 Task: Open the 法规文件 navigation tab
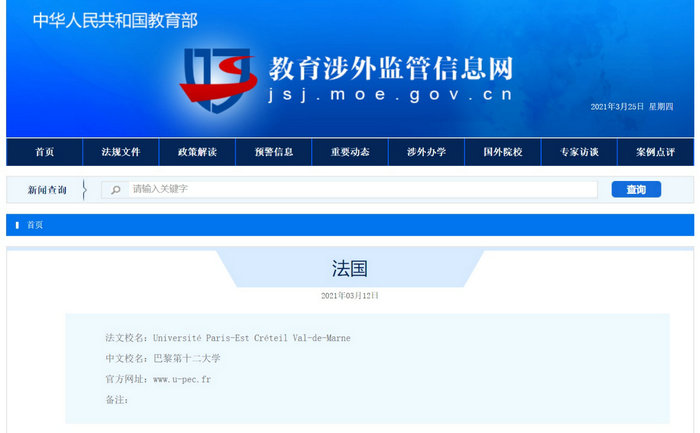point(121,152)
